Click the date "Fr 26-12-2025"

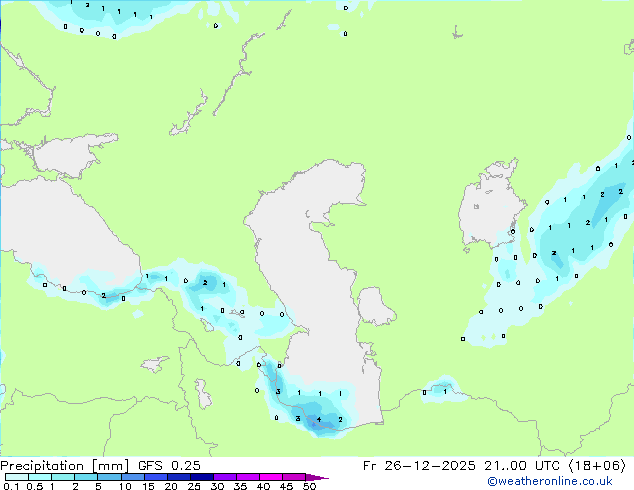click(x=419, y=466)
